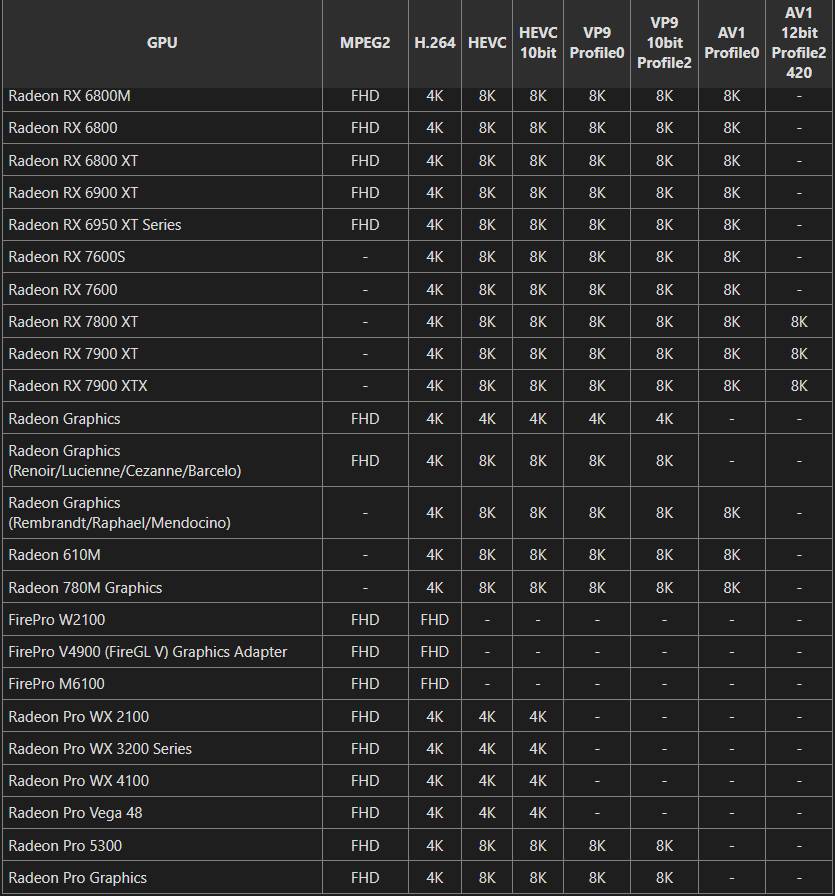Select the Radeon RX 6800 row name
This screenshot has width=835, height=896.
pyautogui.click(x=63, y=128)
